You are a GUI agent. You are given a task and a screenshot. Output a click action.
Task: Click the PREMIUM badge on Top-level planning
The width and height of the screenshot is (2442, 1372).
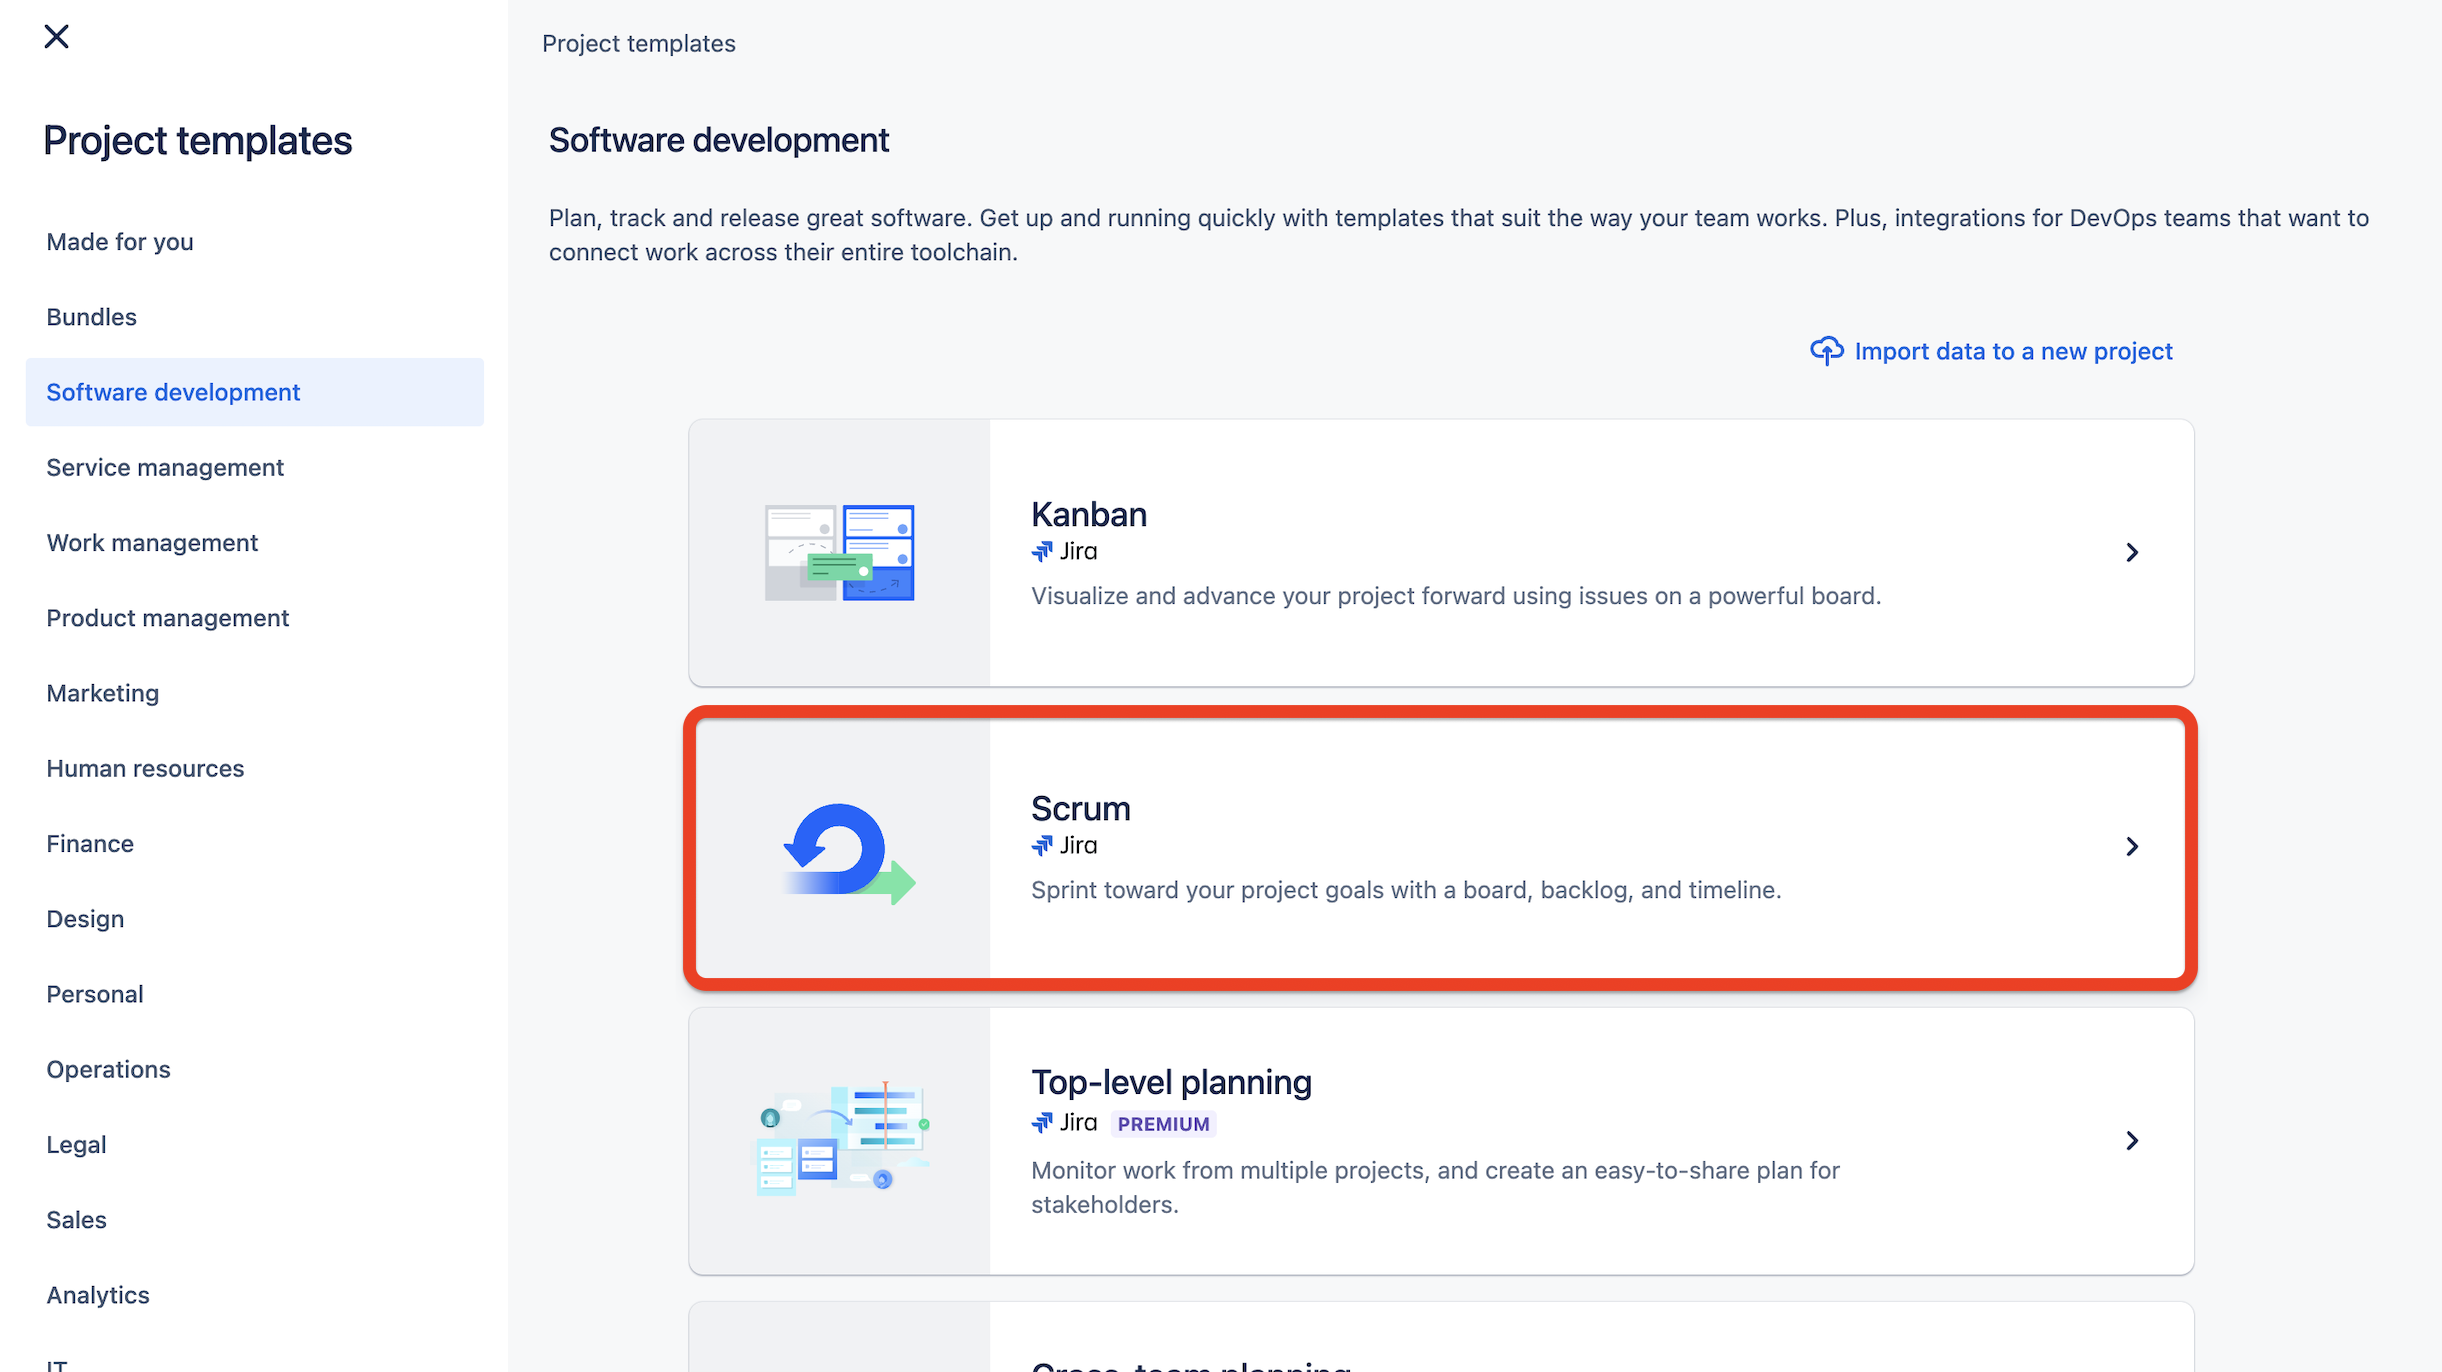point(1163,1124)
